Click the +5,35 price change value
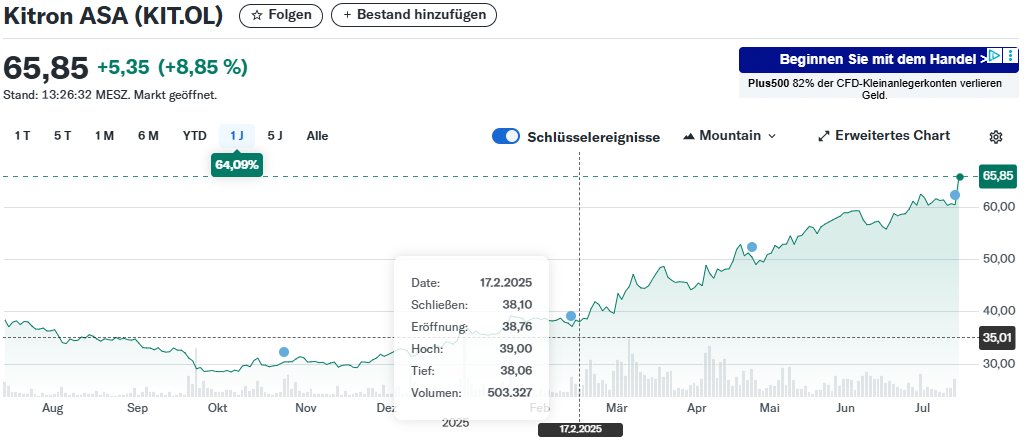 pos(123,67)
